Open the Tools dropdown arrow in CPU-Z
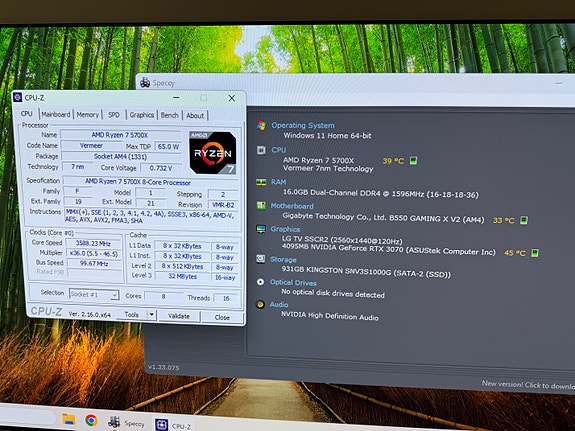Viewport: 575px width, 431px height. (x=151, y=315)
